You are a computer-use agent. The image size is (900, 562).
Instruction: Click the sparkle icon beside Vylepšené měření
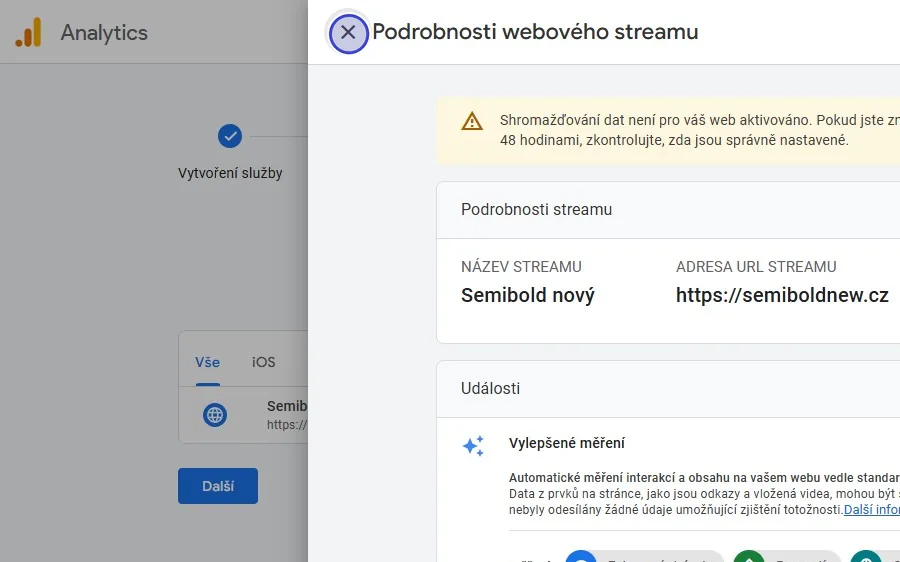tap(474, 445)
